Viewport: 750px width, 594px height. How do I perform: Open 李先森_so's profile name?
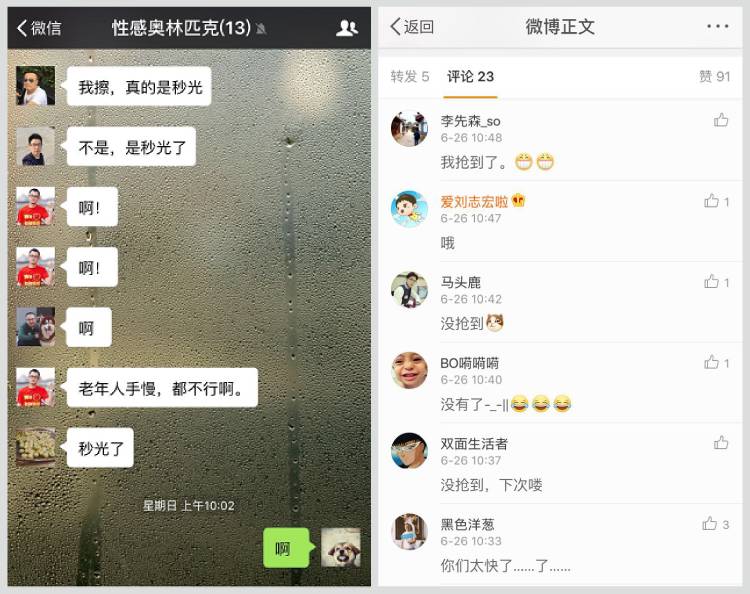[x=470, y=121]
